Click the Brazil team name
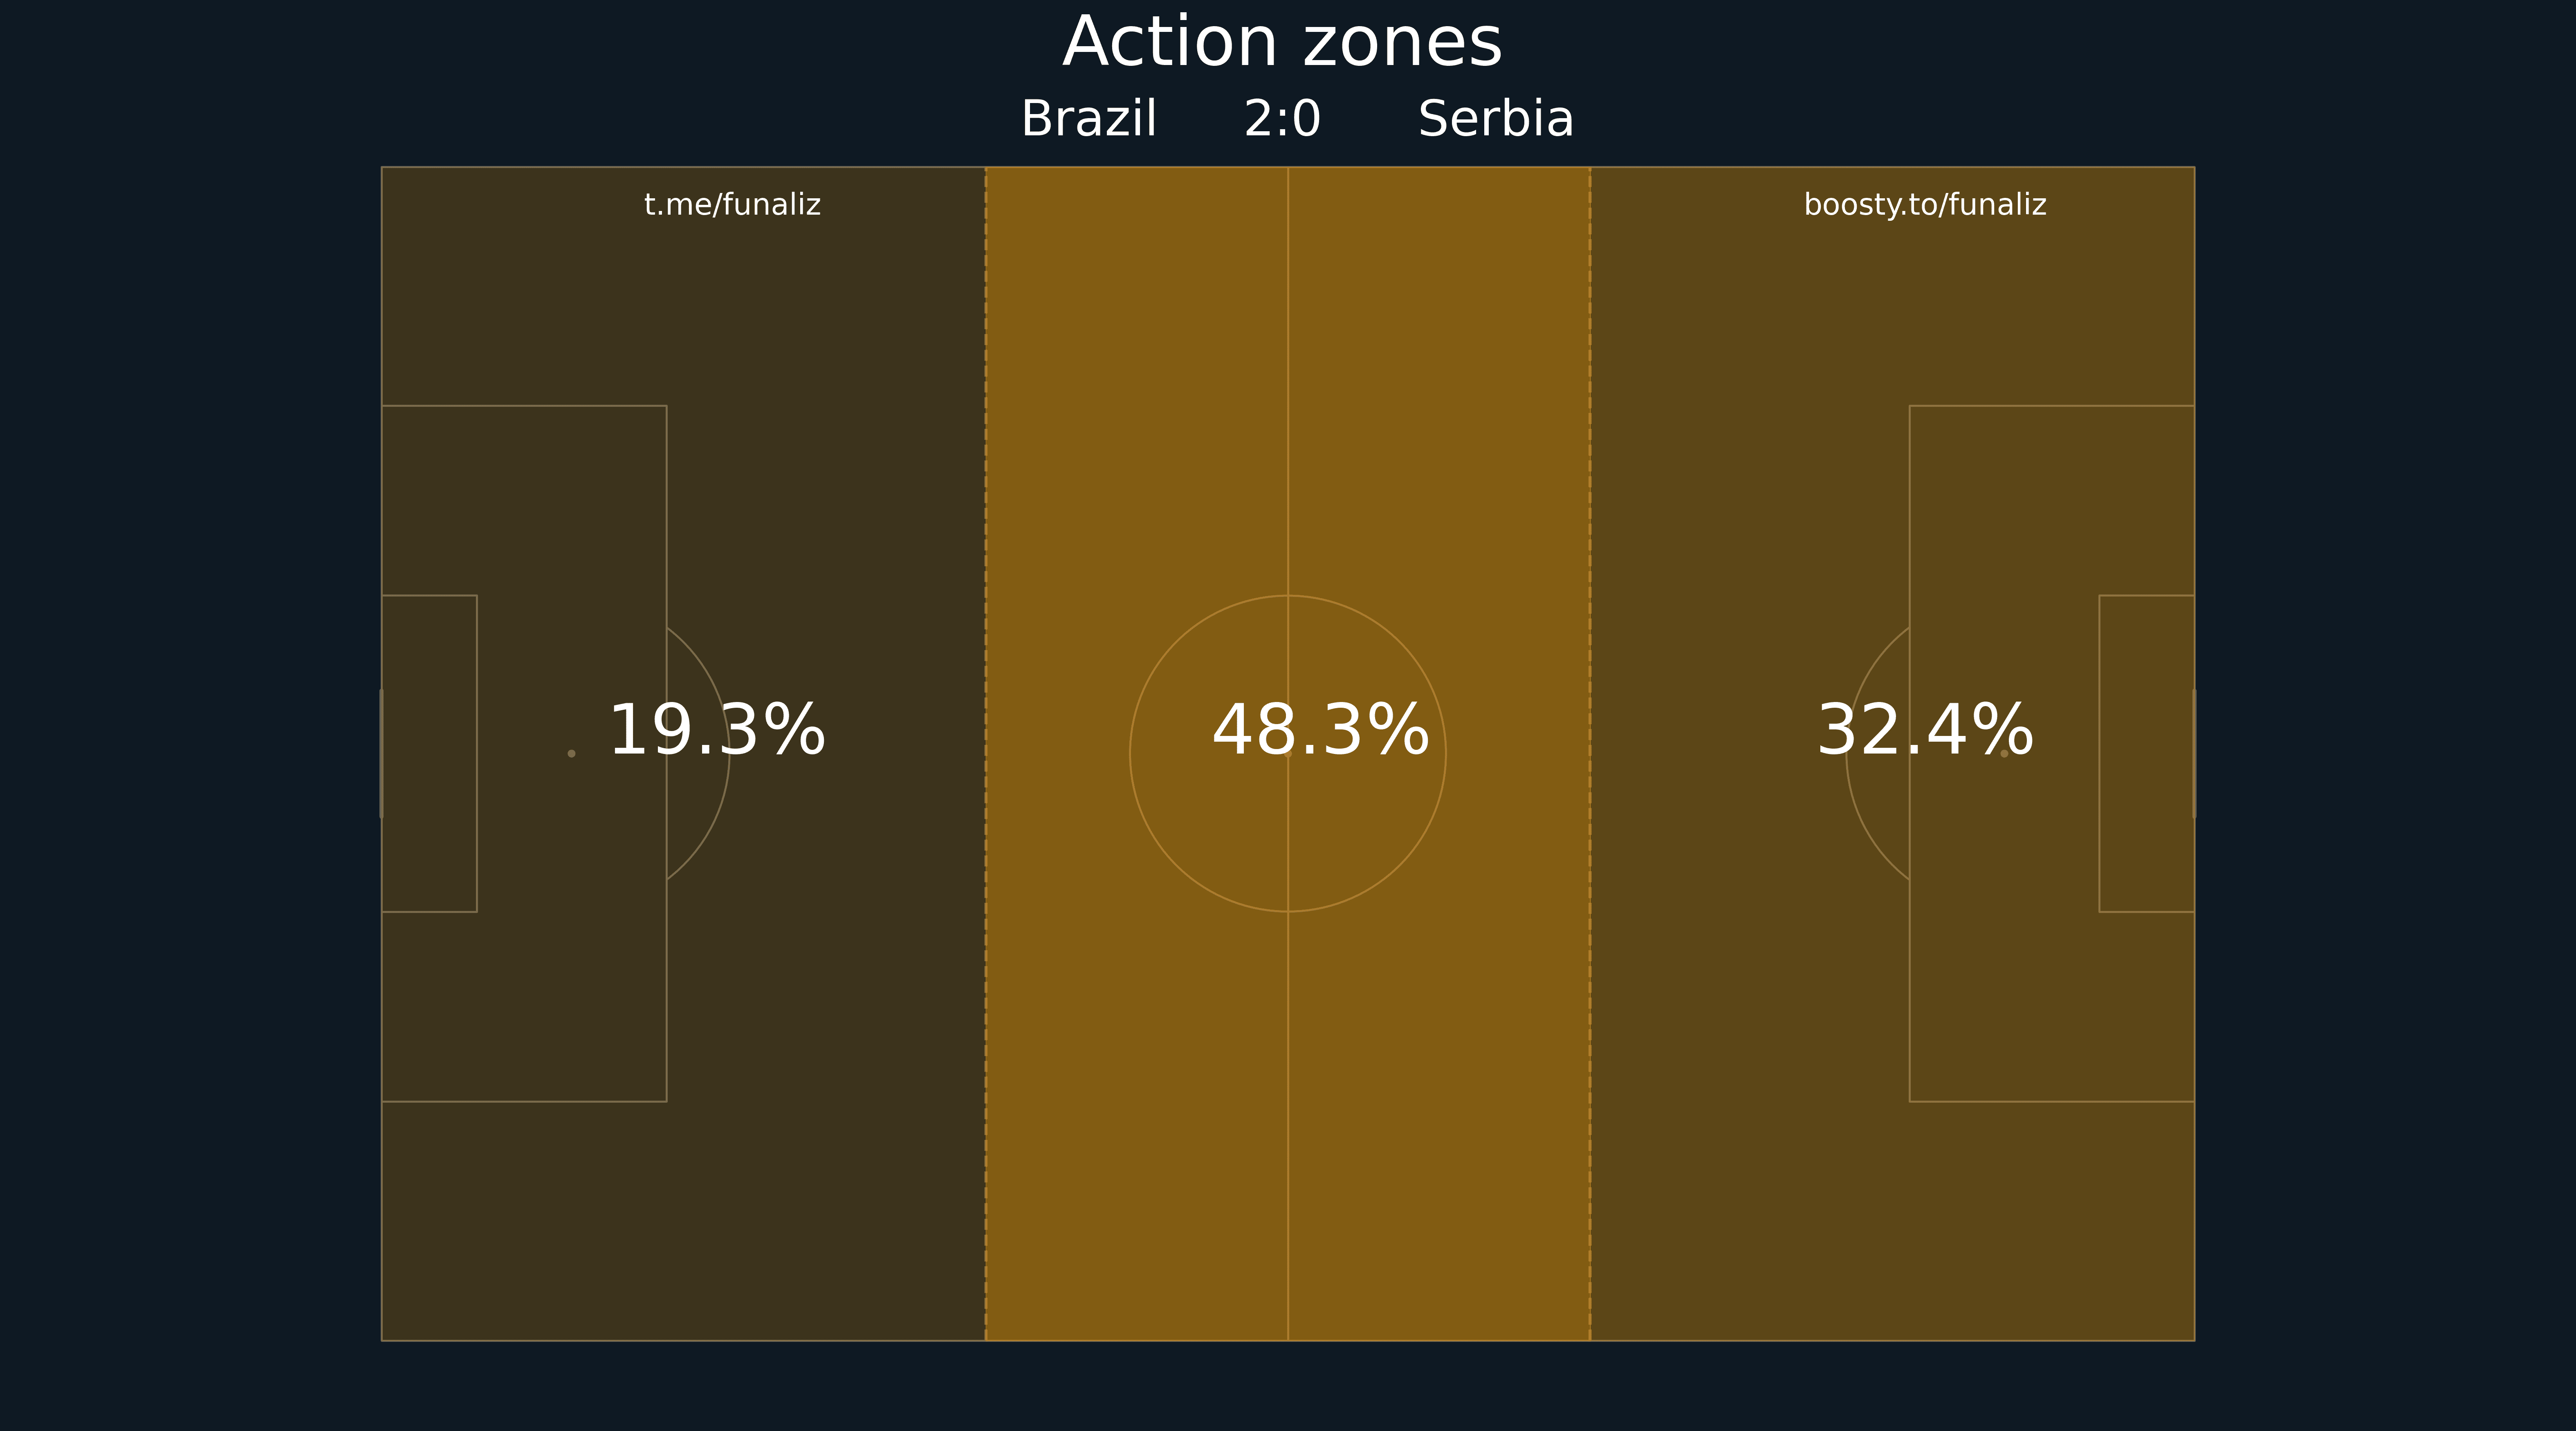Image resolution: width=2576 pixels, height=1431 pixels. 1089,119
